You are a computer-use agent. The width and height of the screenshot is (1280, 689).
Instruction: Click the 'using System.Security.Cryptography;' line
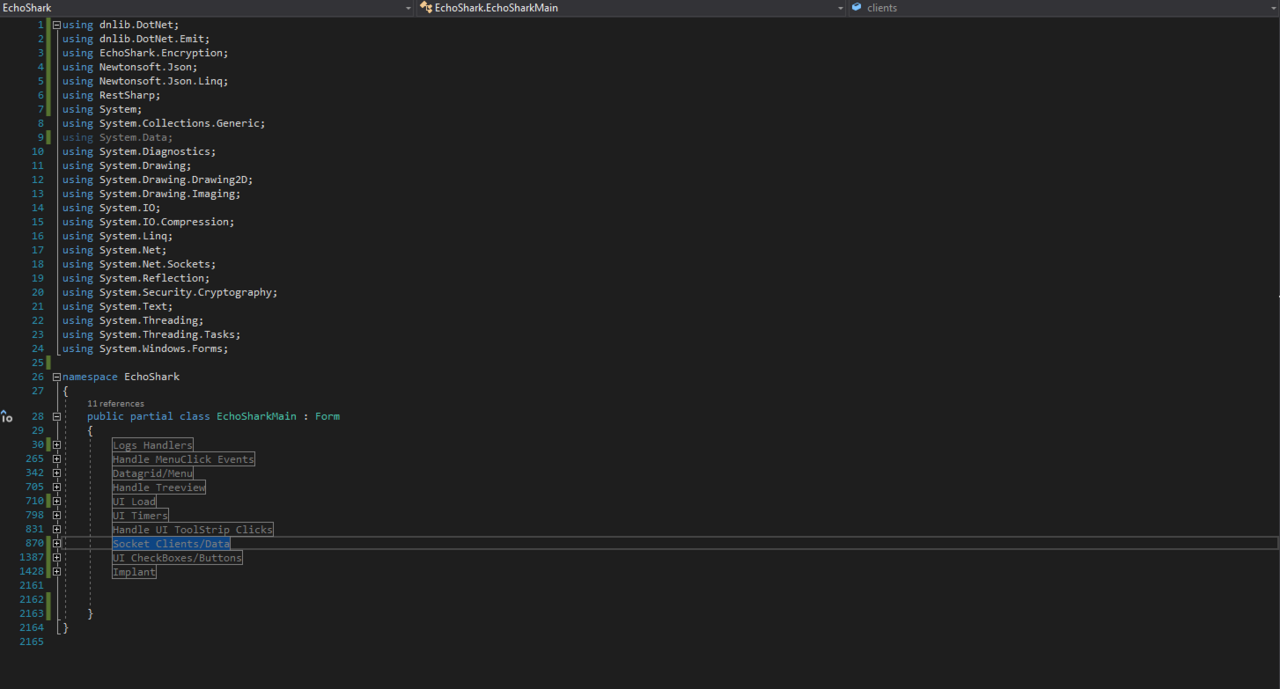tap(170, 292)
